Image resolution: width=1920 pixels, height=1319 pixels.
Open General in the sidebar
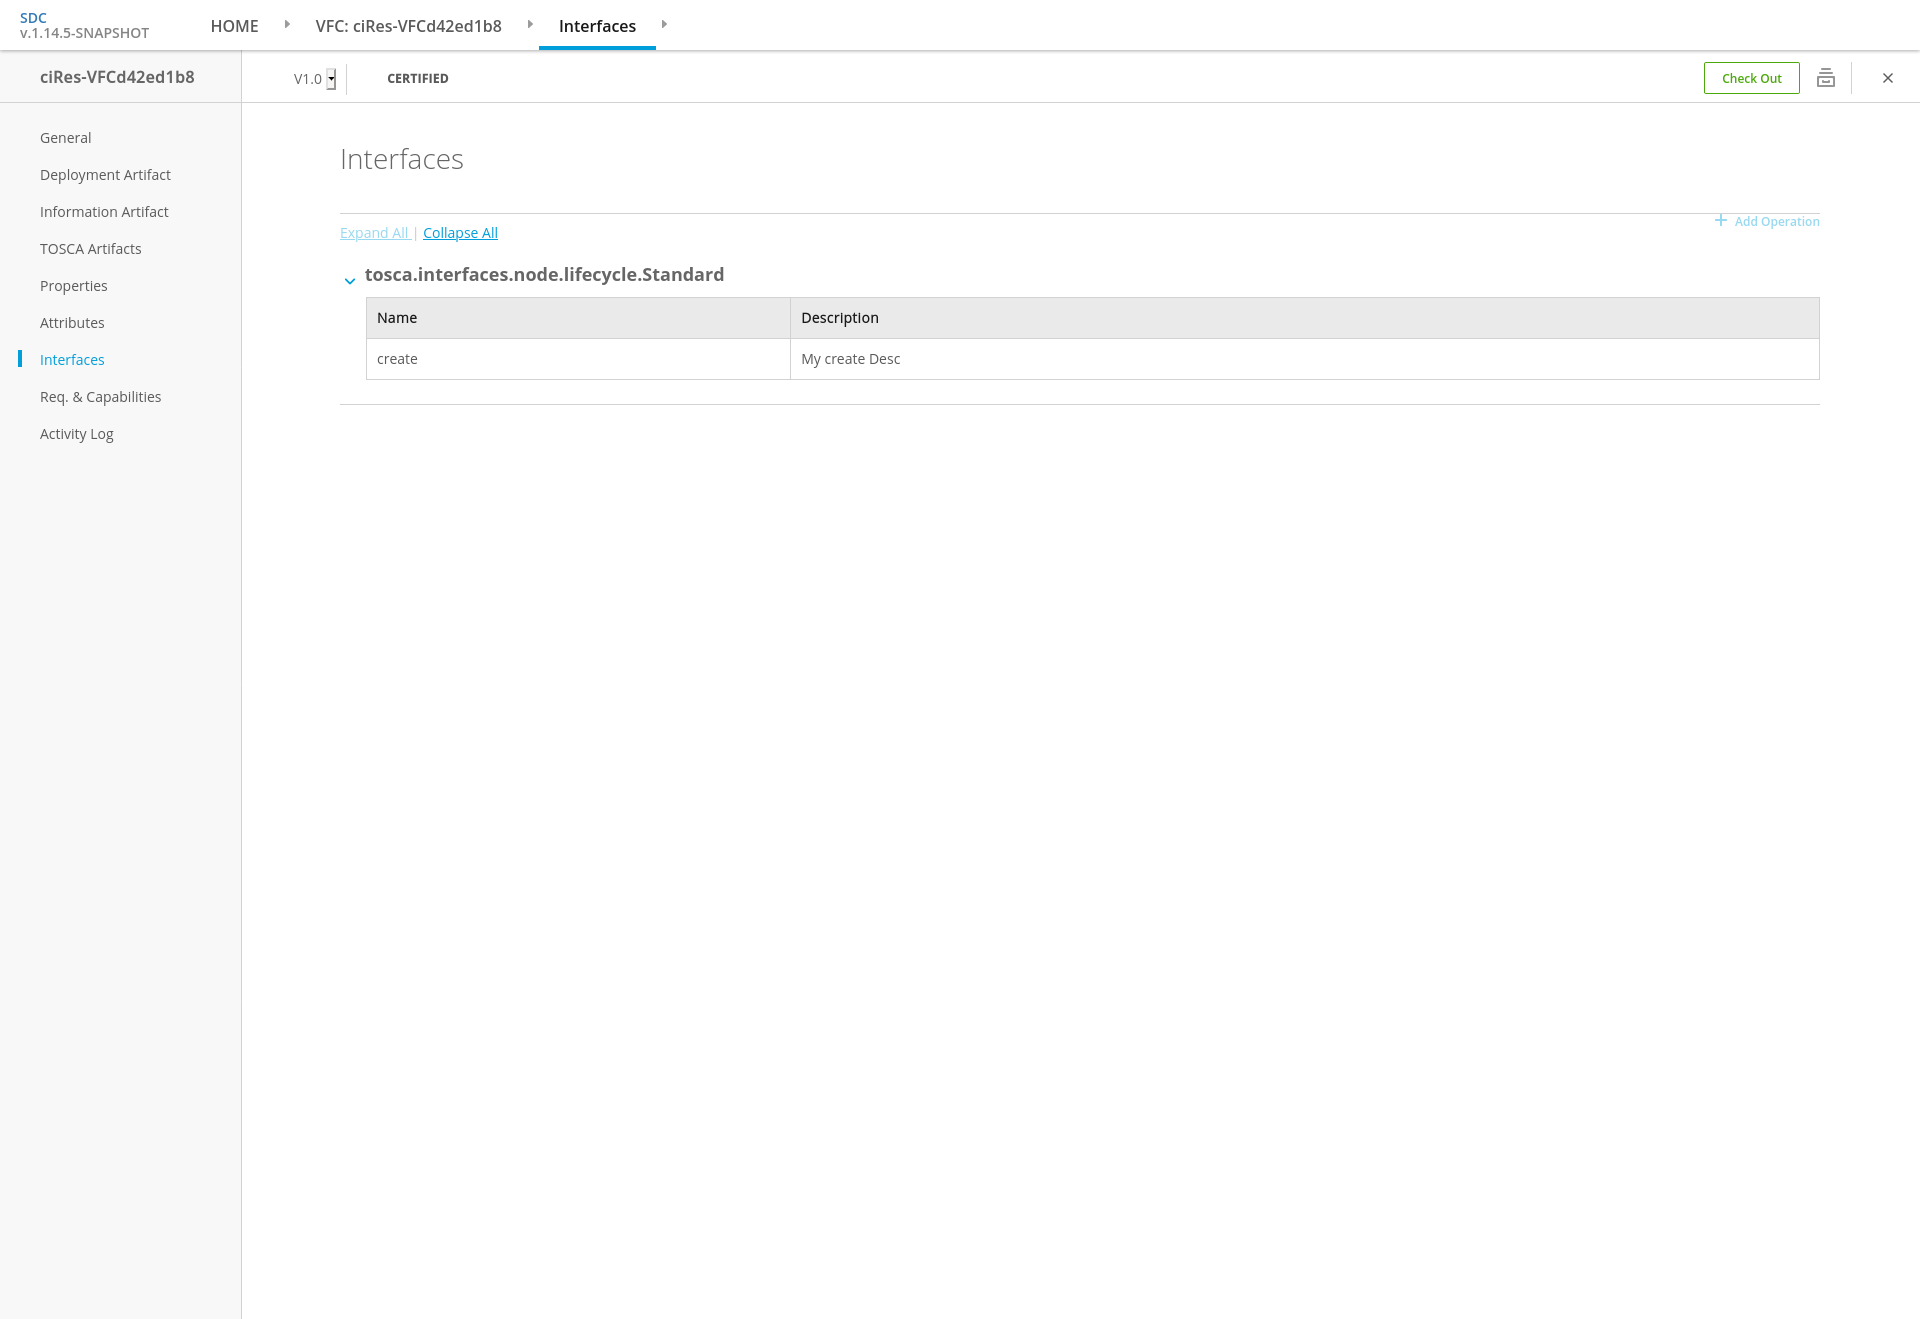pyautogui.click(x=65, y=138)
